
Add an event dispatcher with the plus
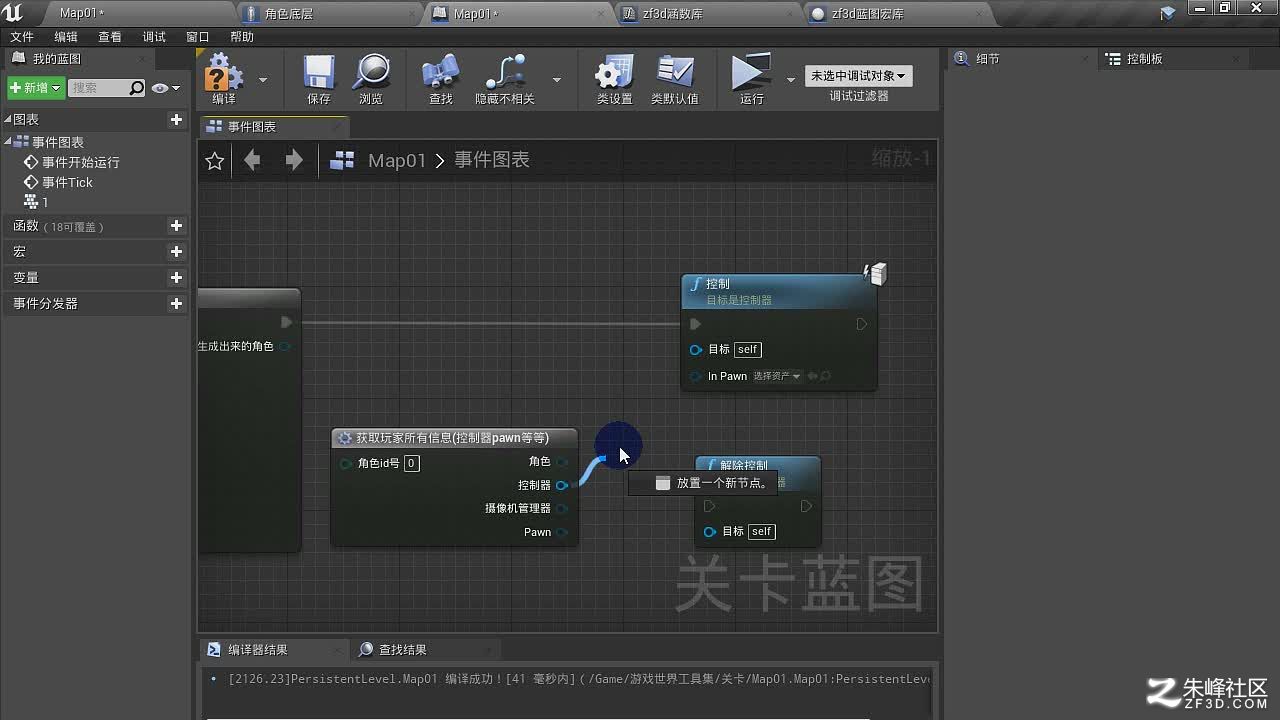pos(176,303)
